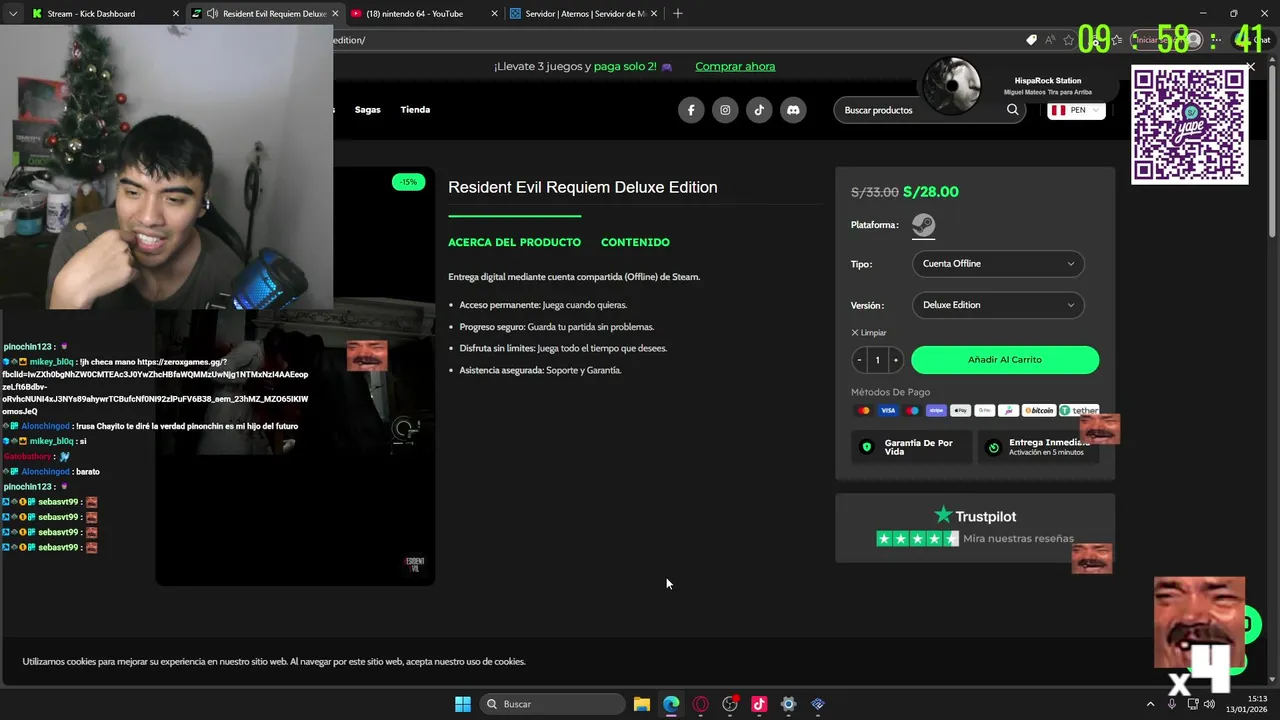Click the Bitcoin payment icon

click(1039, 411)
